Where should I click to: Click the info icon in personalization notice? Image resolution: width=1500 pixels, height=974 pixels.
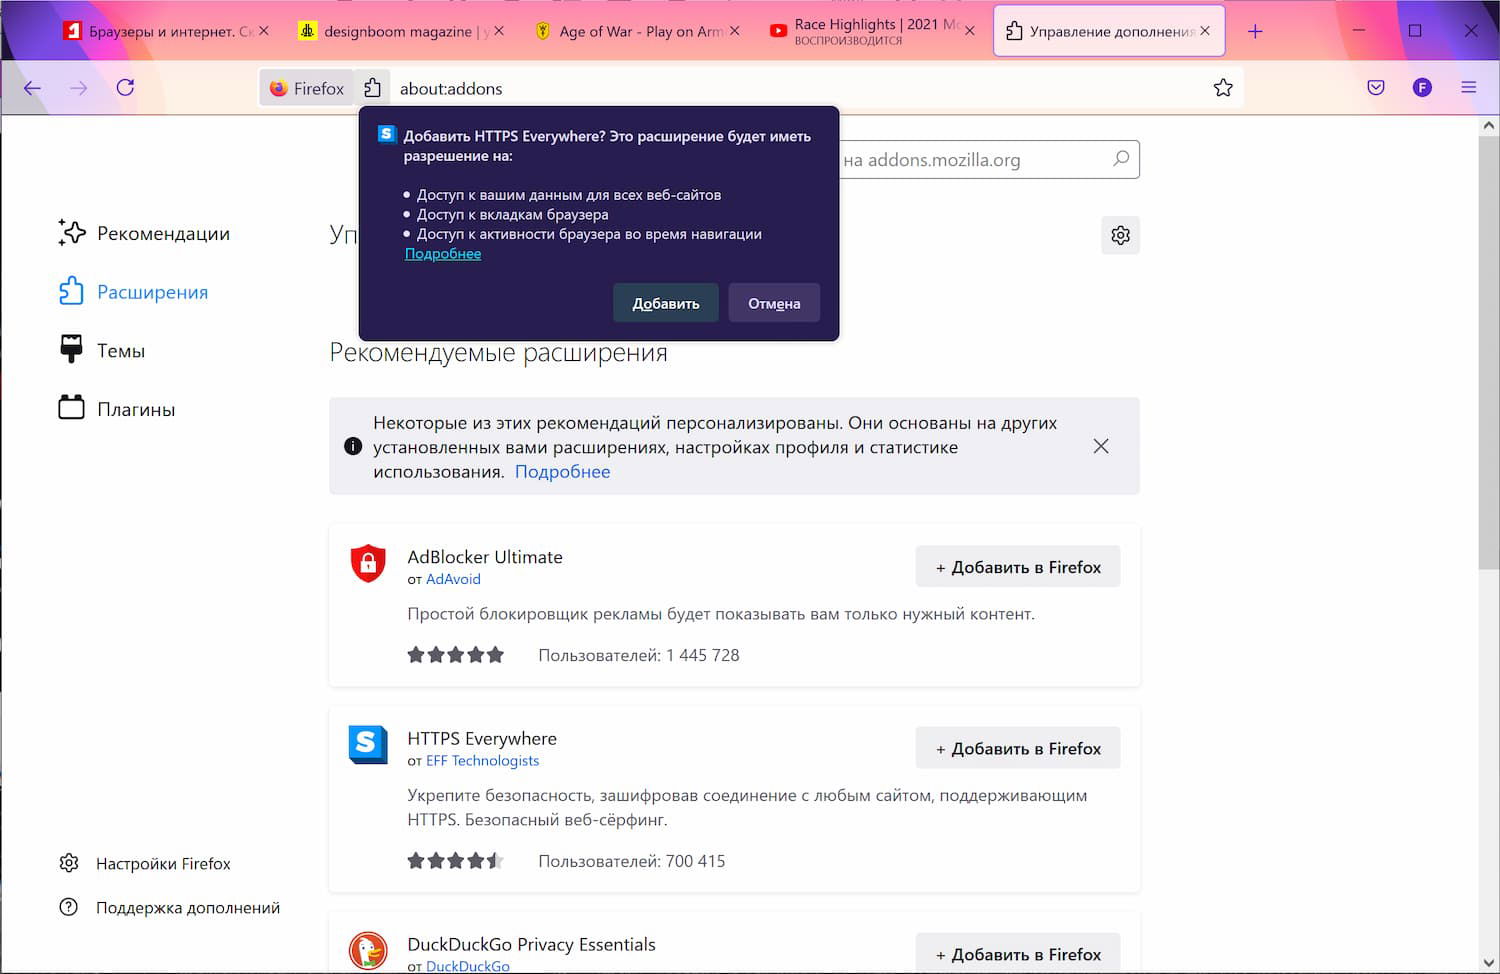click(353, 446)
